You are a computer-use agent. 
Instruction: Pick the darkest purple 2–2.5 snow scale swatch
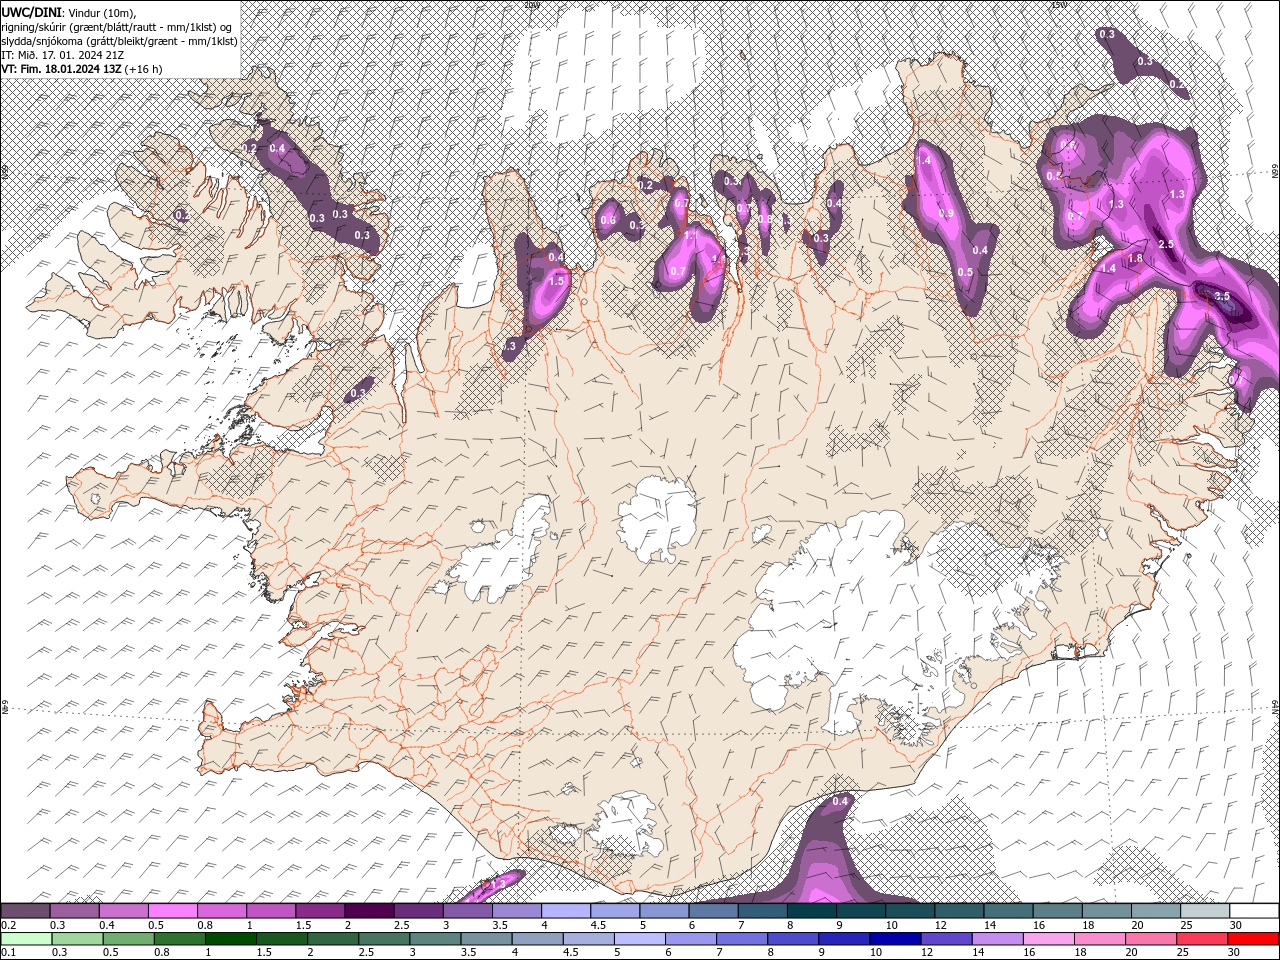(369, 910)
